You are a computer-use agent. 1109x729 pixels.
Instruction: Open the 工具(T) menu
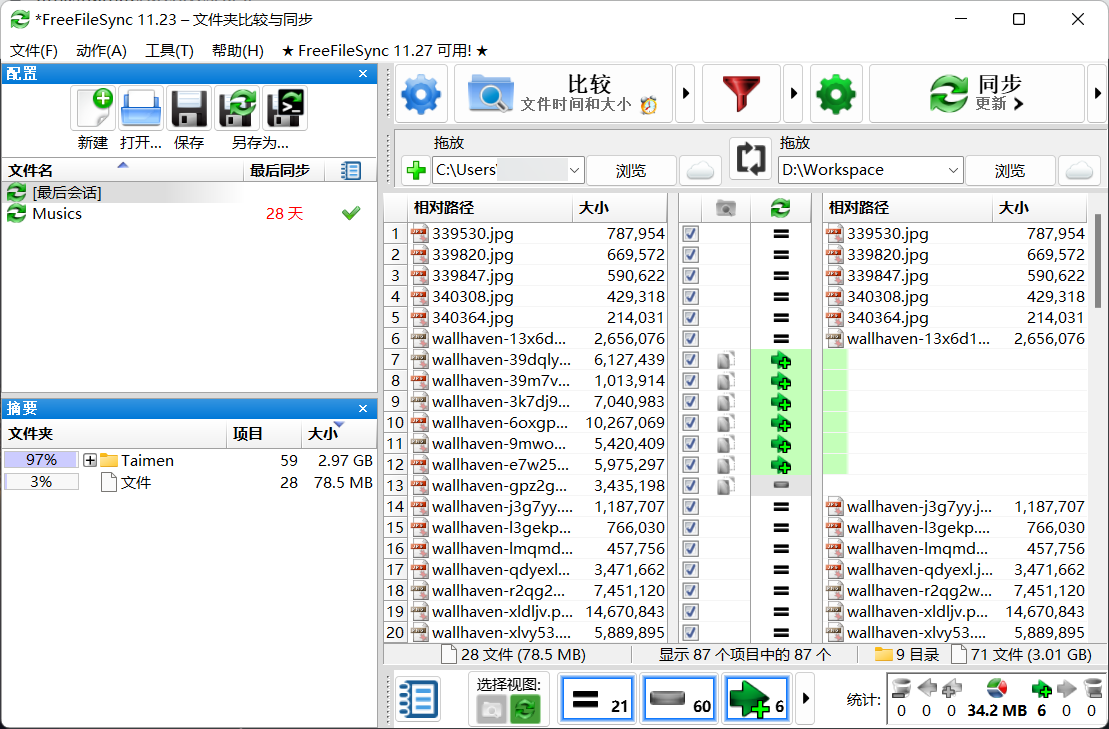click(169, 51)
